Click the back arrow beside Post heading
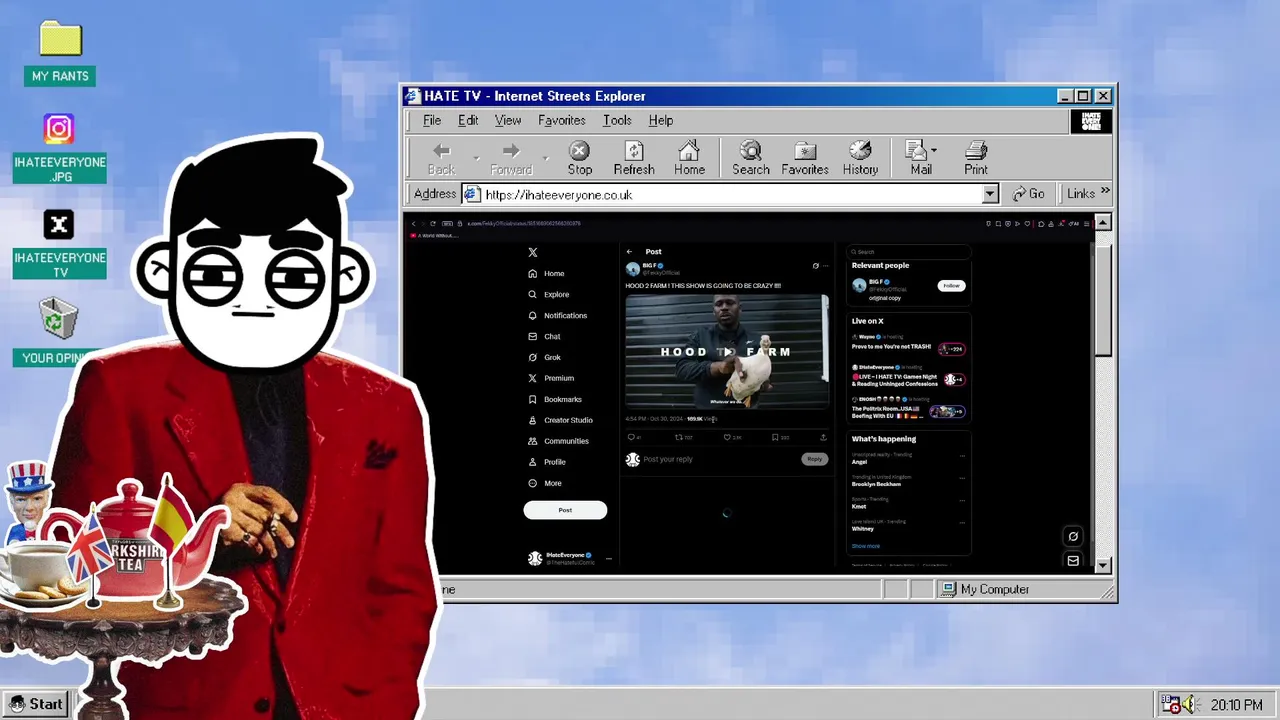1280x720 pixels. [629, 252]
